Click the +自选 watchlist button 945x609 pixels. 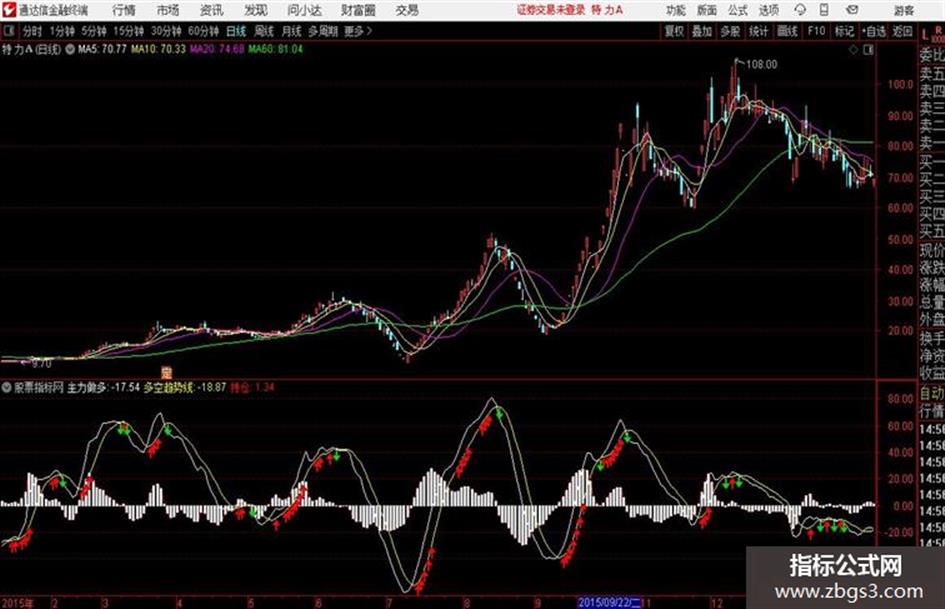(873, 31)
